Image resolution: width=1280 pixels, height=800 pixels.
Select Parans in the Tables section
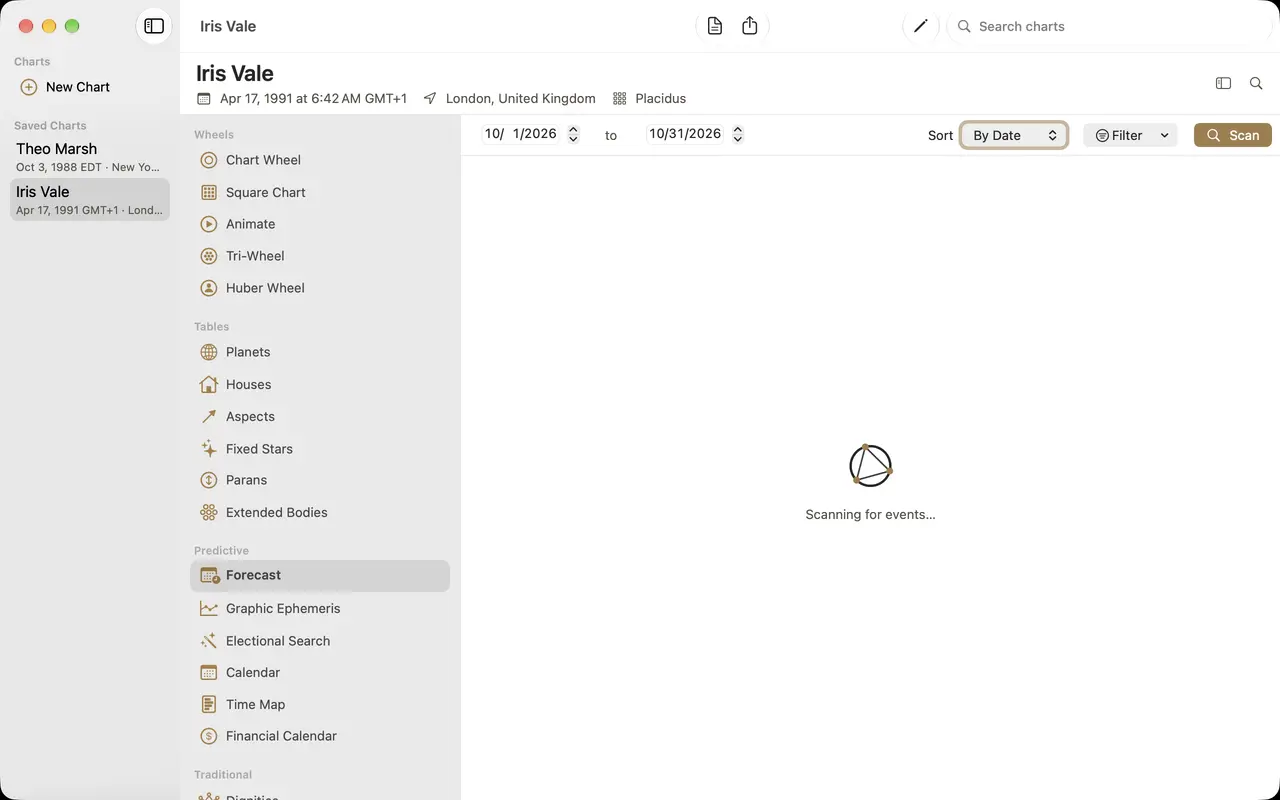point(320,480)
